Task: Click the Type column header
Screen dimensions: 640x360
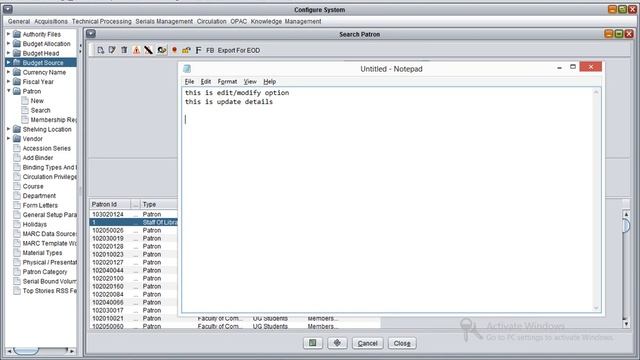Action: tap(160, 204)
